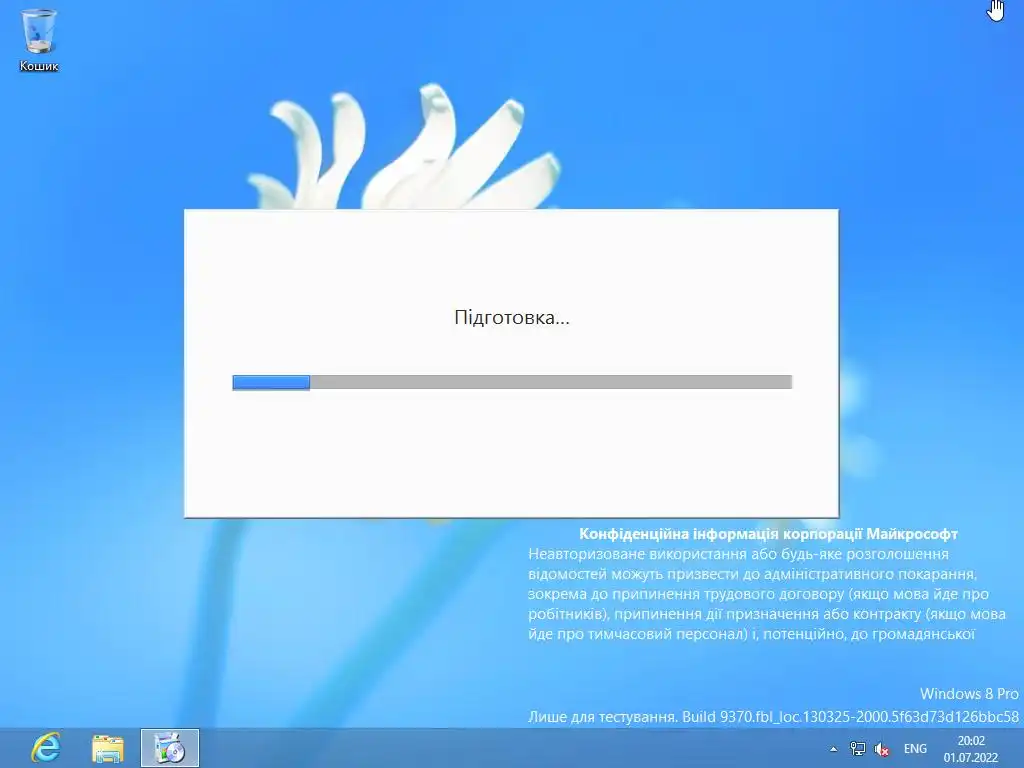Open the Кошик recycle bin icon
Screen dimensions: 1024x768
tap(39, 39)
